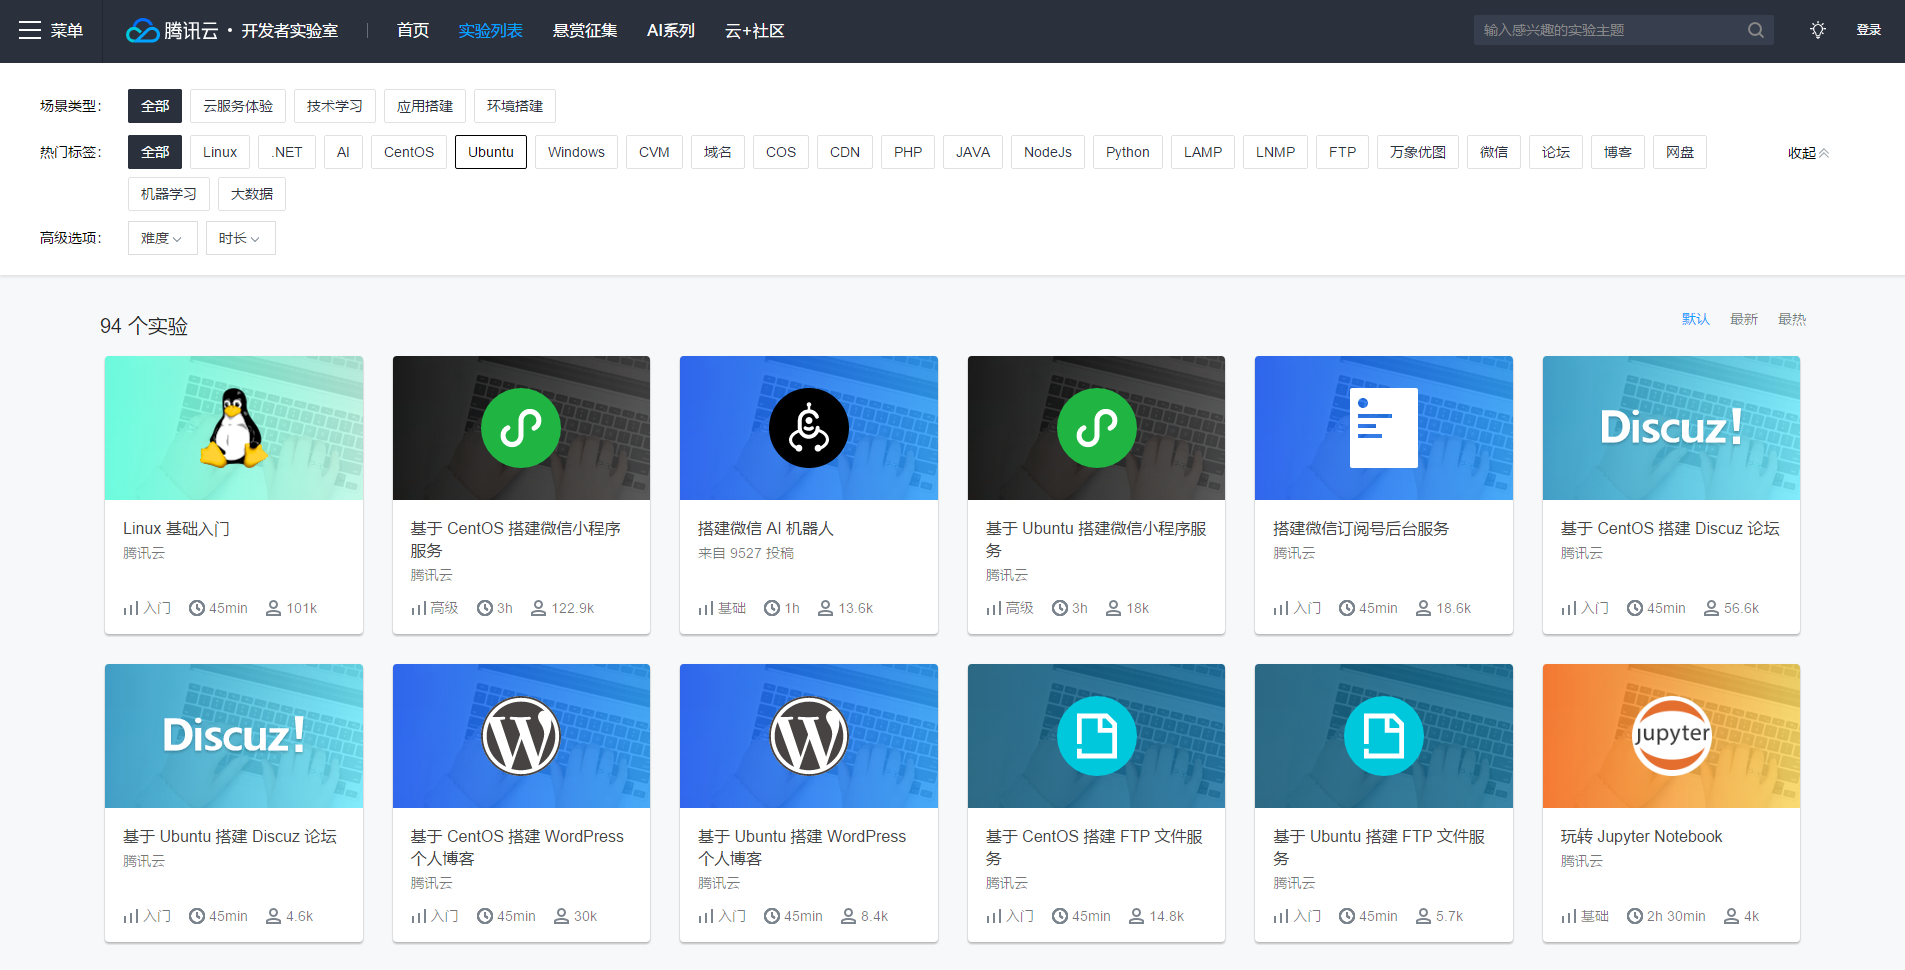Click clock icon on Linux 基础入门 card

pos(197,608)
